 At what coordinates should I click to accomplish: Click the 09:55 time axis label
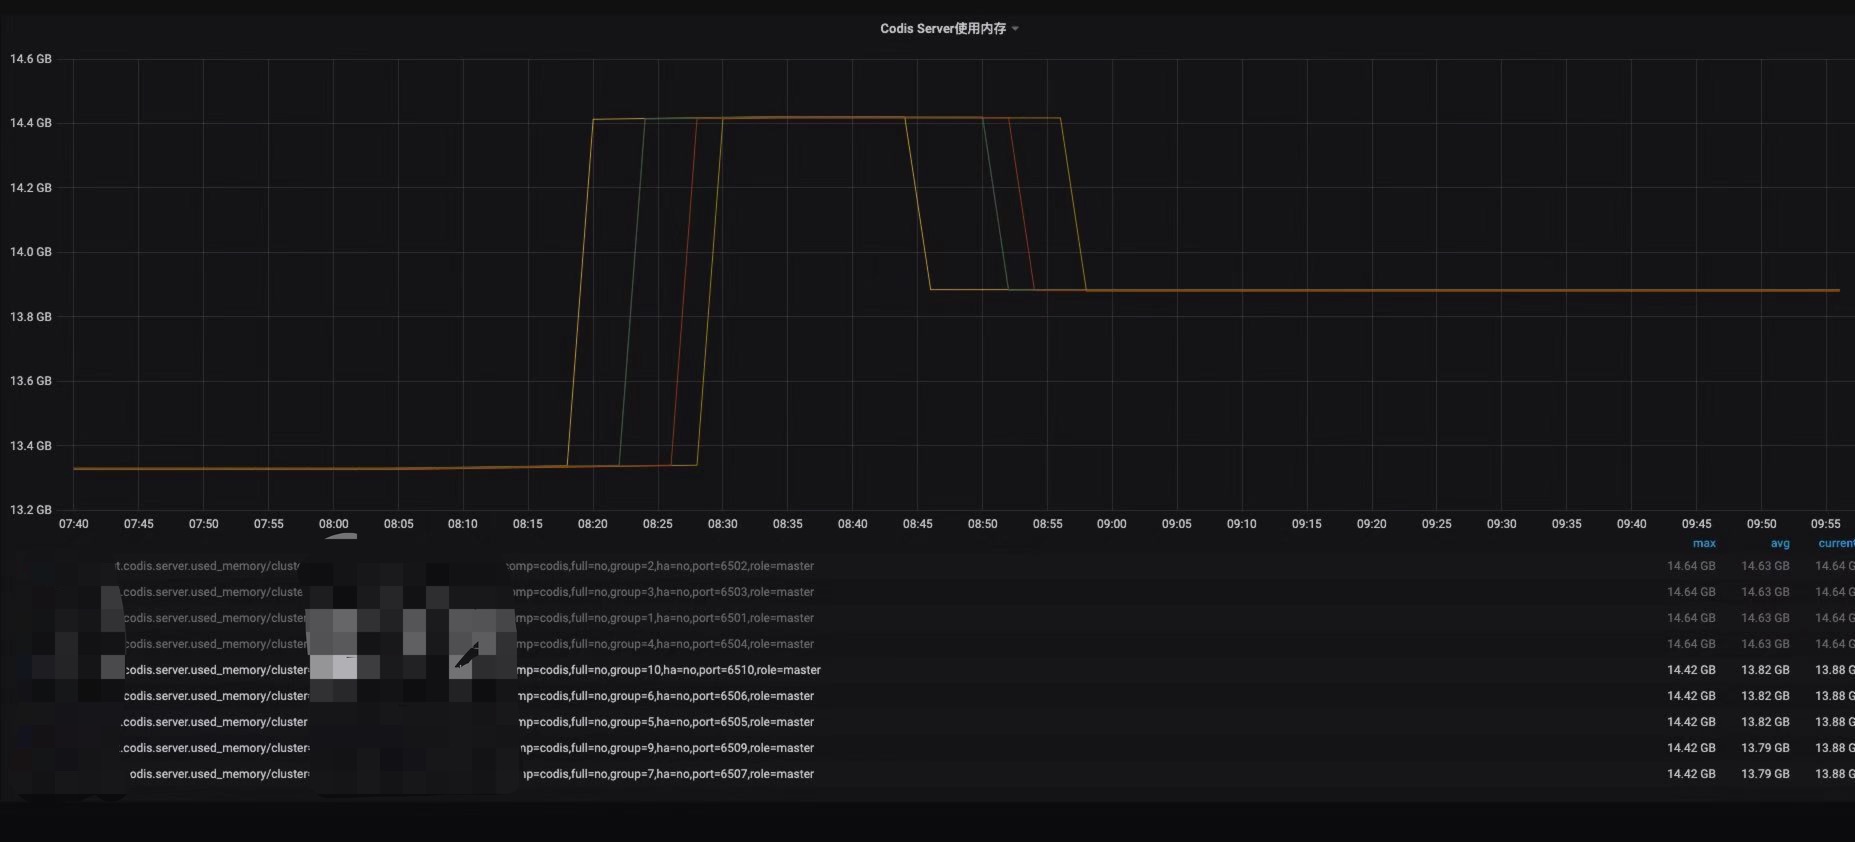click(x=1826, y=524)
